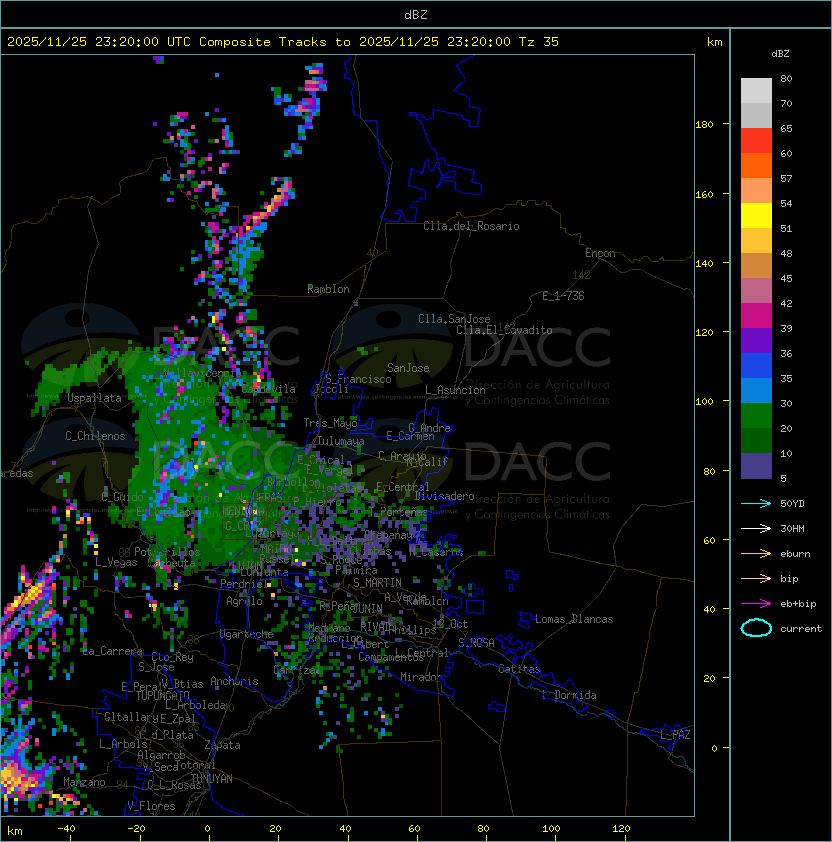The width and height of the screenshot is (832, 842).
Task: Click the '180' tick on vertical axis
Action: click(x=704, y=125)
